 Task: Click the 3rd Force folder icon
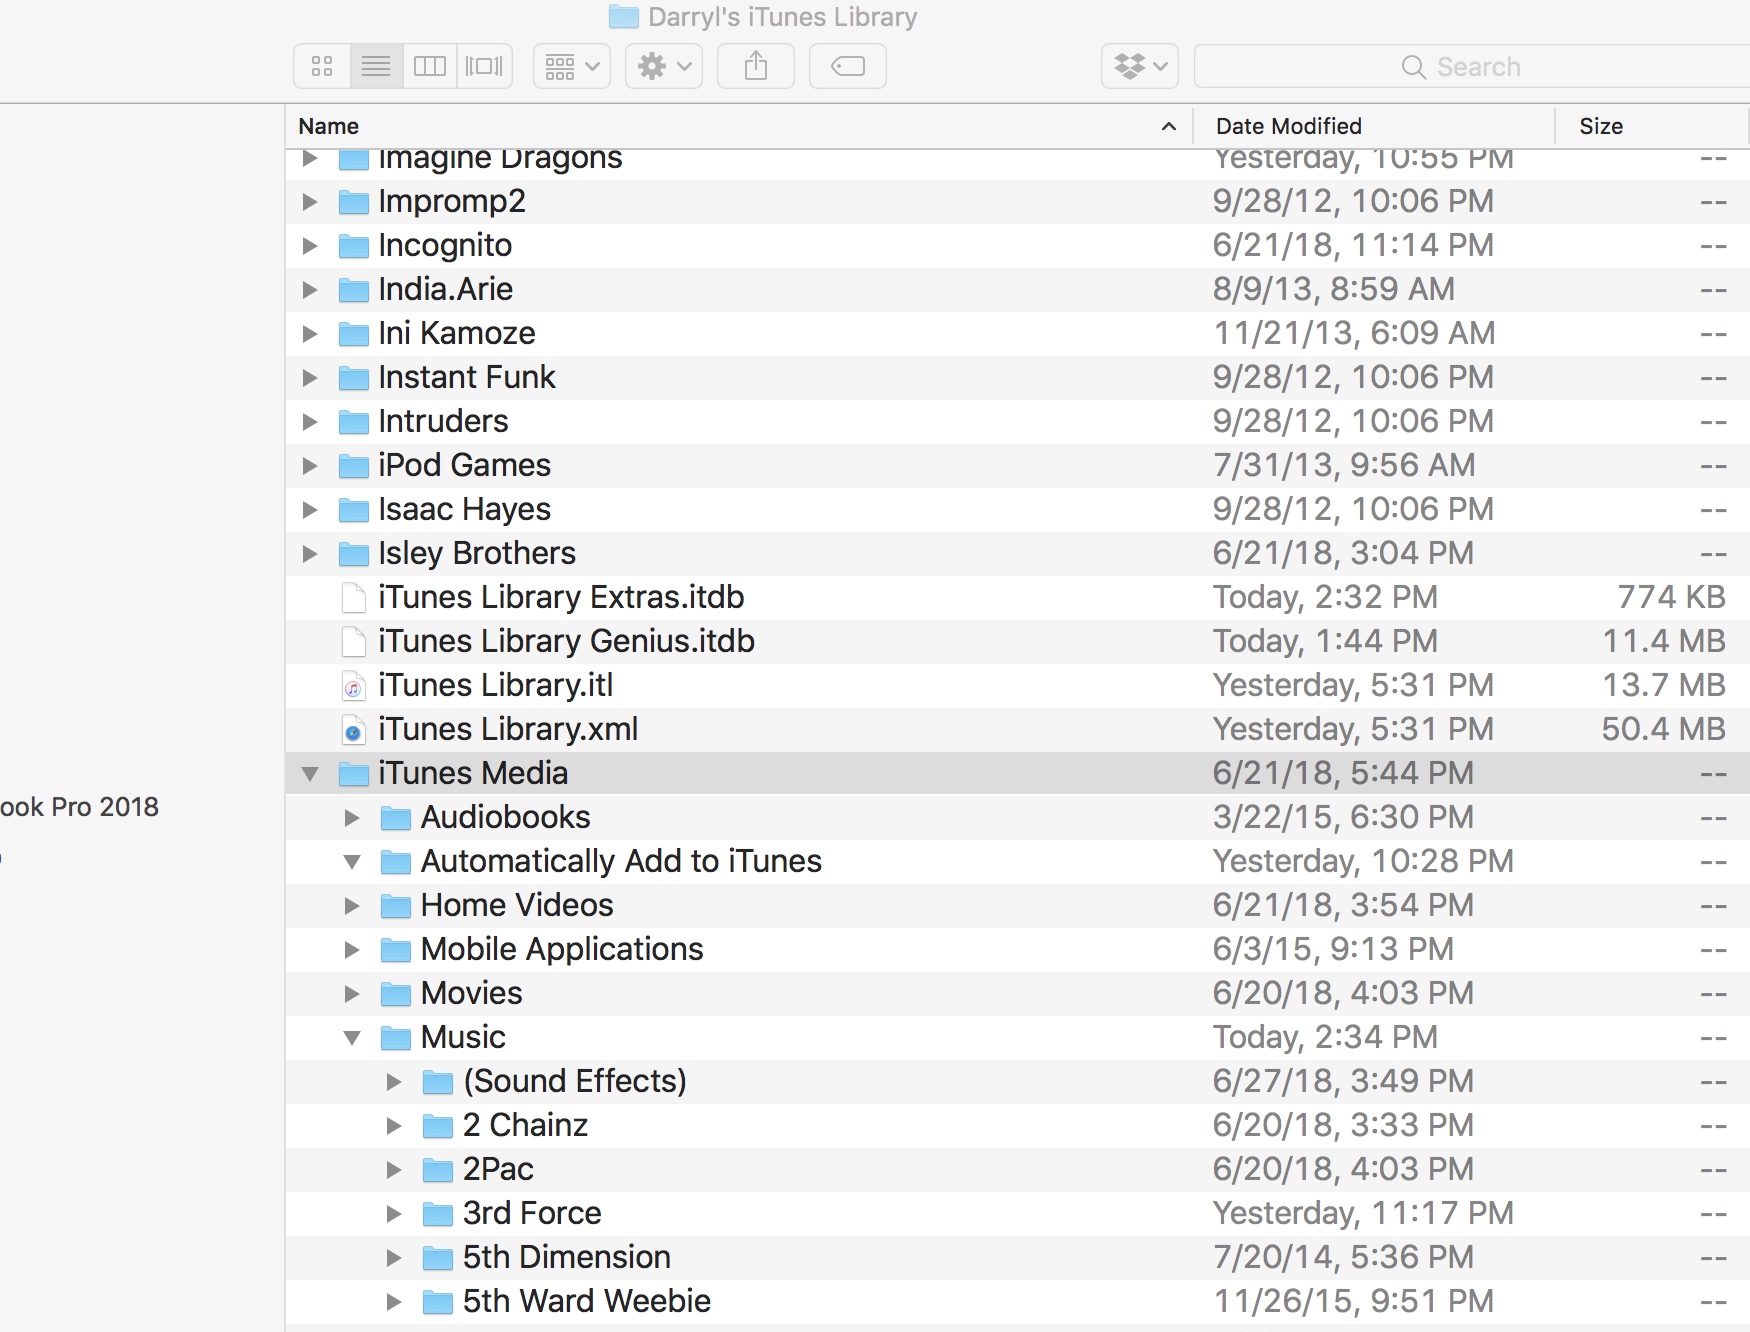(x=438, y=1214)
